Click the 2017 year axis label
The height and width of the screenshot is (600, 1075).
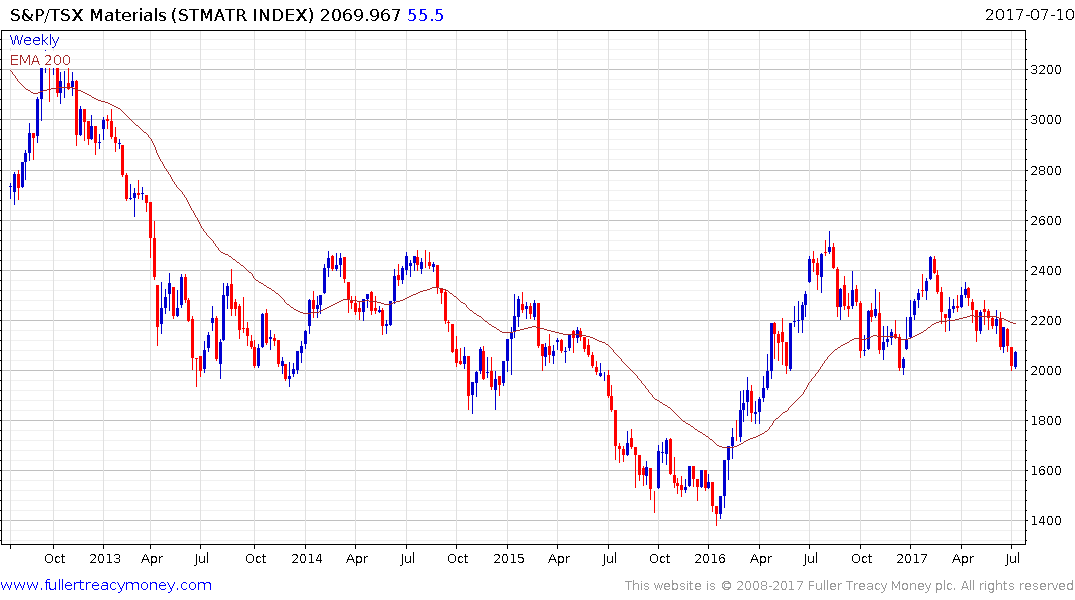point(912,558)
